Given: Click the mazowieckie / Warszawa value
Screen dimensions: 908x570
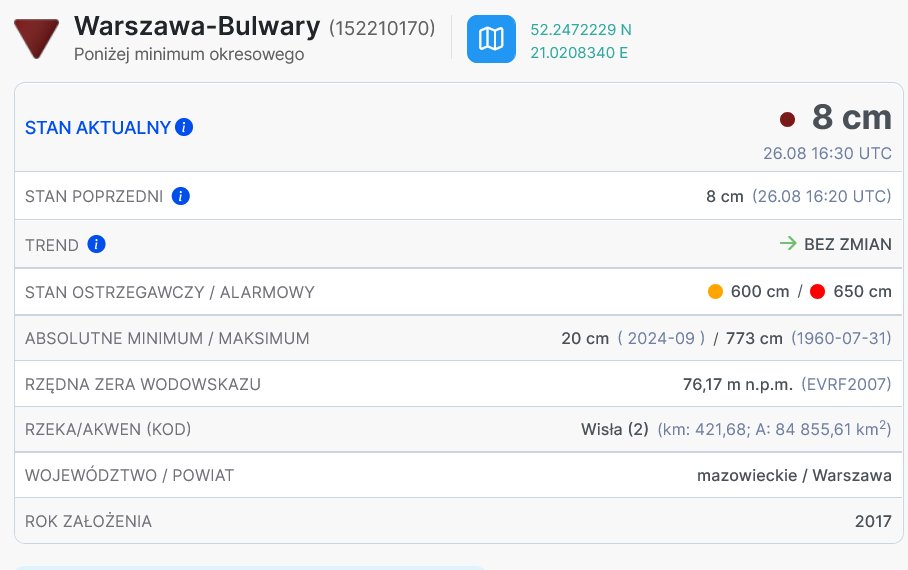Looking at the screenshot, I should click(x=794, y=475).
